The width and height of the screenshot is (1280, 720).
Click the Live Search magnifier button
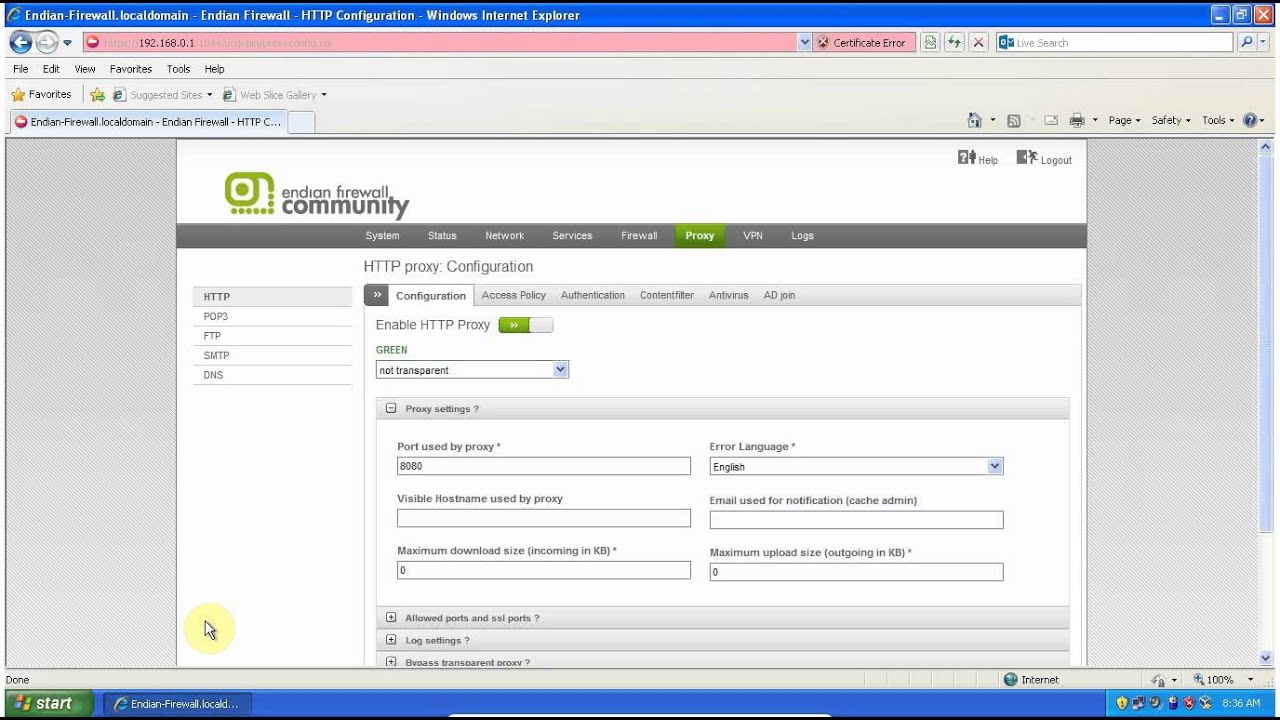point(1246,42)
